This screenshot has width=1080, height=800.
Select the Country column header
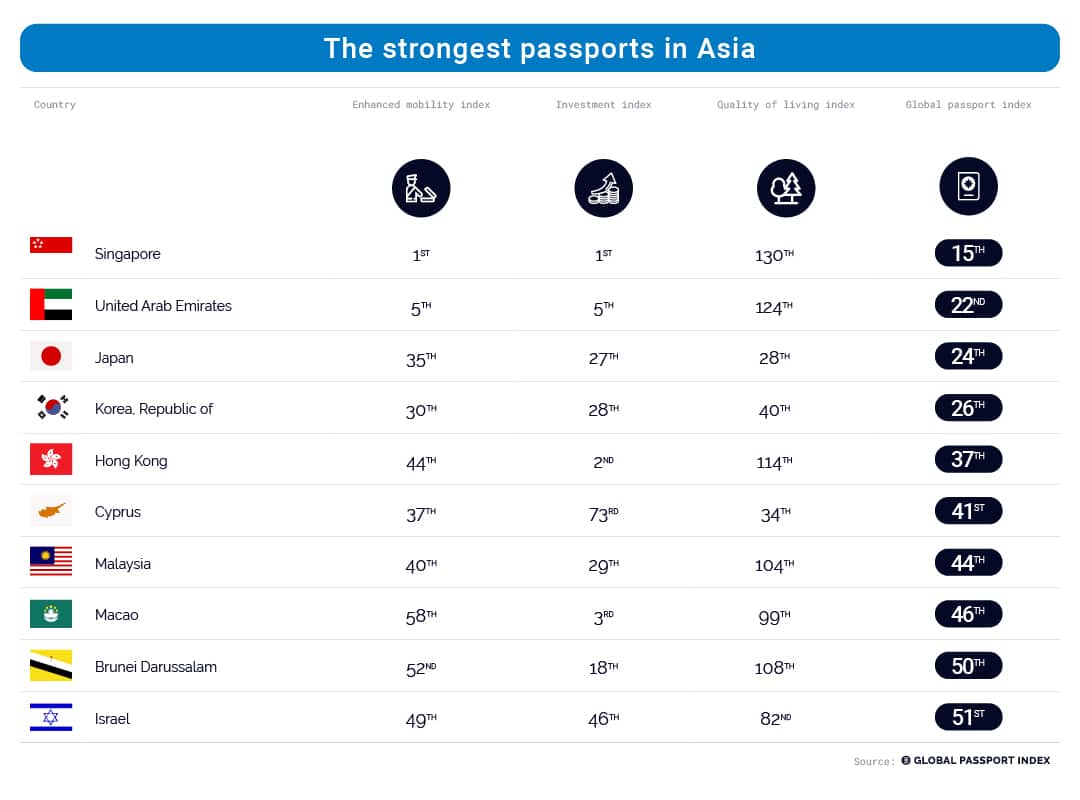point(55,105)
